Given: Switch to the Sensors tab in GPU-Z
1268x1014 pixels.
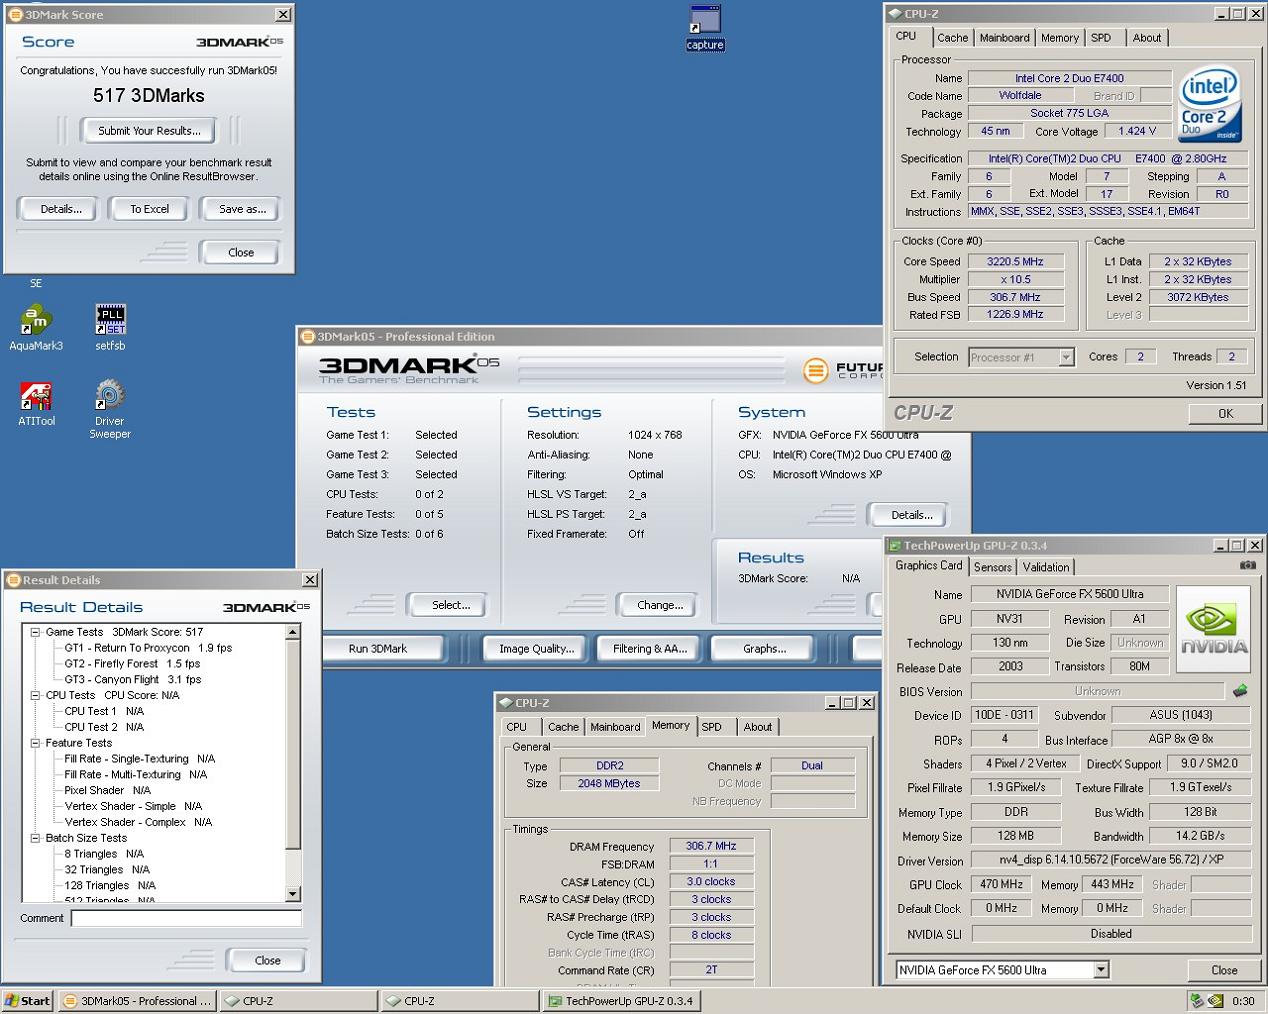Looking at the screenshot, I should pos(993,567).
